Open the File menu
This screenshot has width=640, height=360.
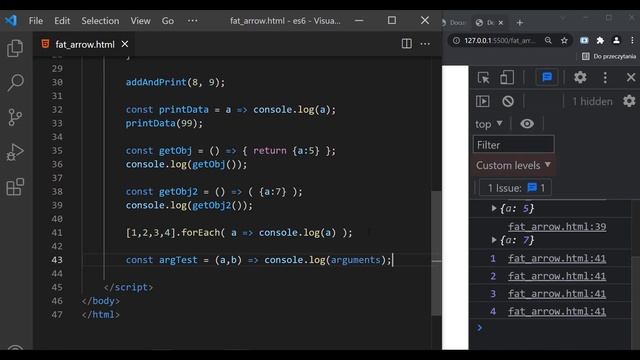36,21
